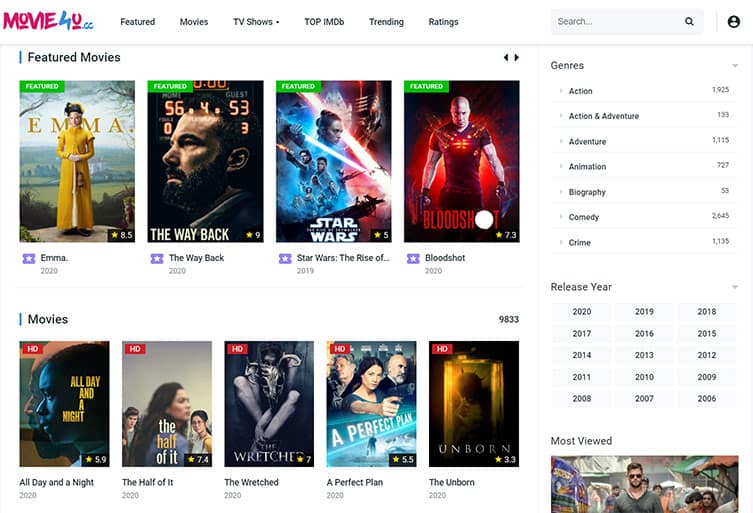The width and height of the screenshot is (753, 513).
Task: Open the Most Viewed featured thumbnail
Action: [x=644, y=484]
